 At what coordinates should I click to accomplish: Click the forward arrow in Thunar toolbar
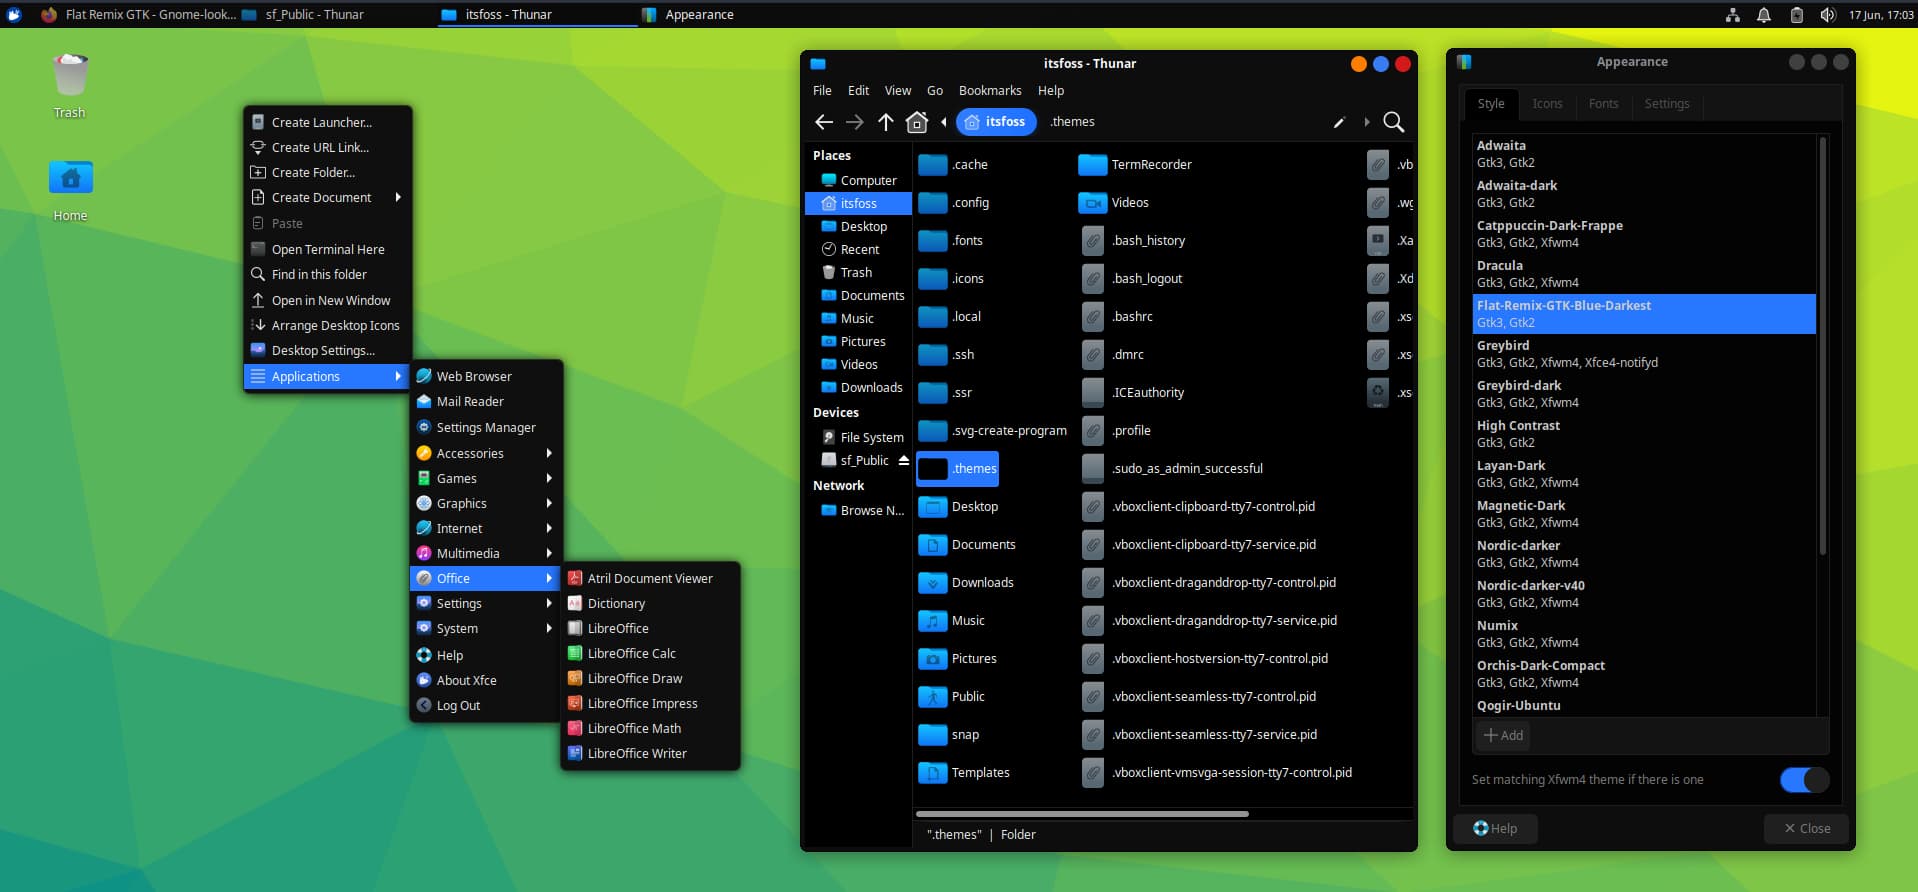point(855,122)
